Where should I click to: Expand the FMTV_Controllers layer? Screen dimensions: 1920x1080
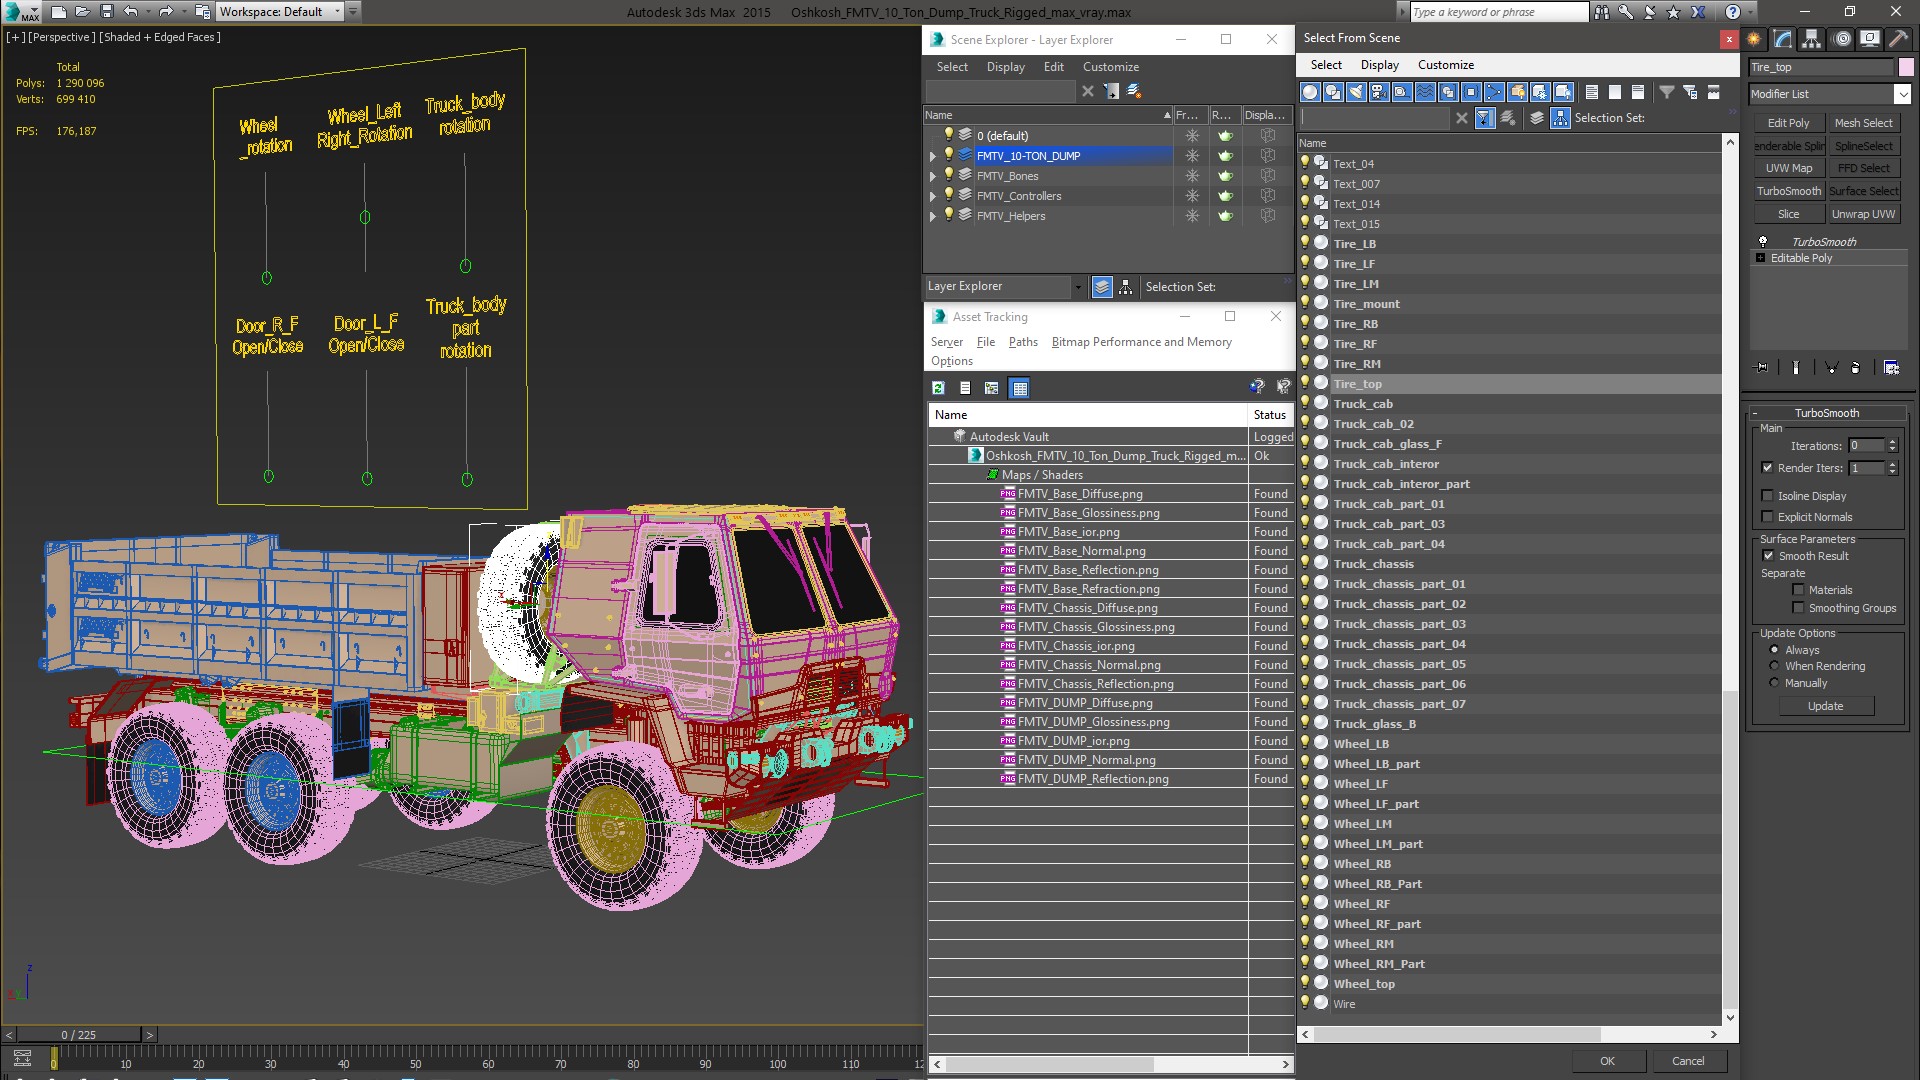[933, 196]
